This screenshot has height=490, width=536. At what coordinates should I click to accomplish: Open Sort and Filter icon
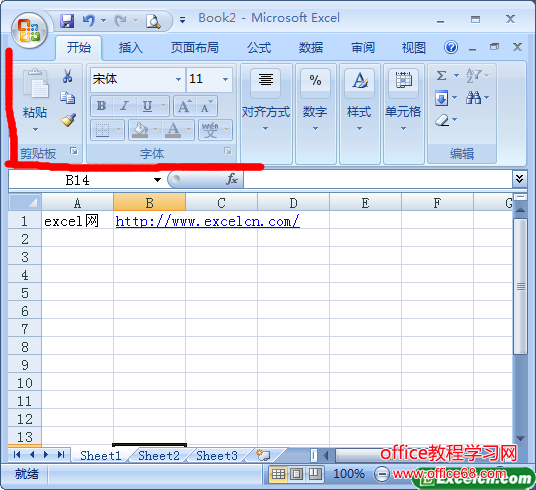tap(473, 75)
